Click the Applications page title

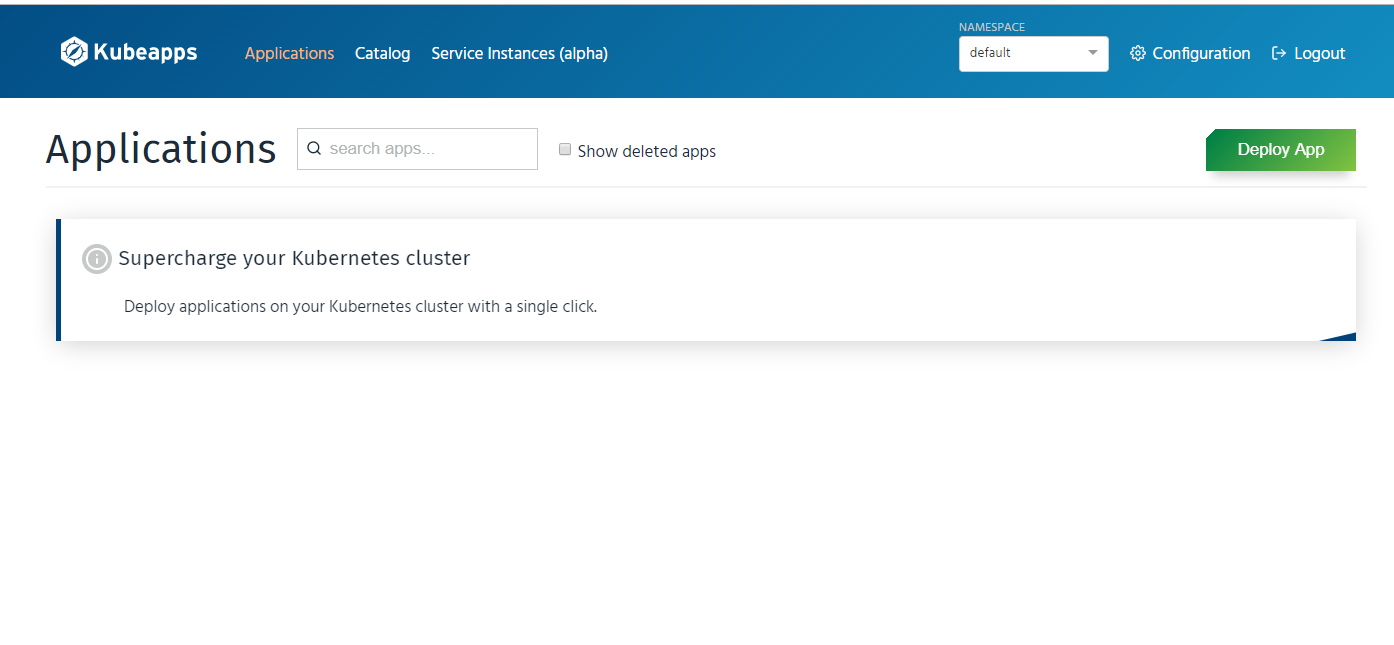(x=161, y=149)
